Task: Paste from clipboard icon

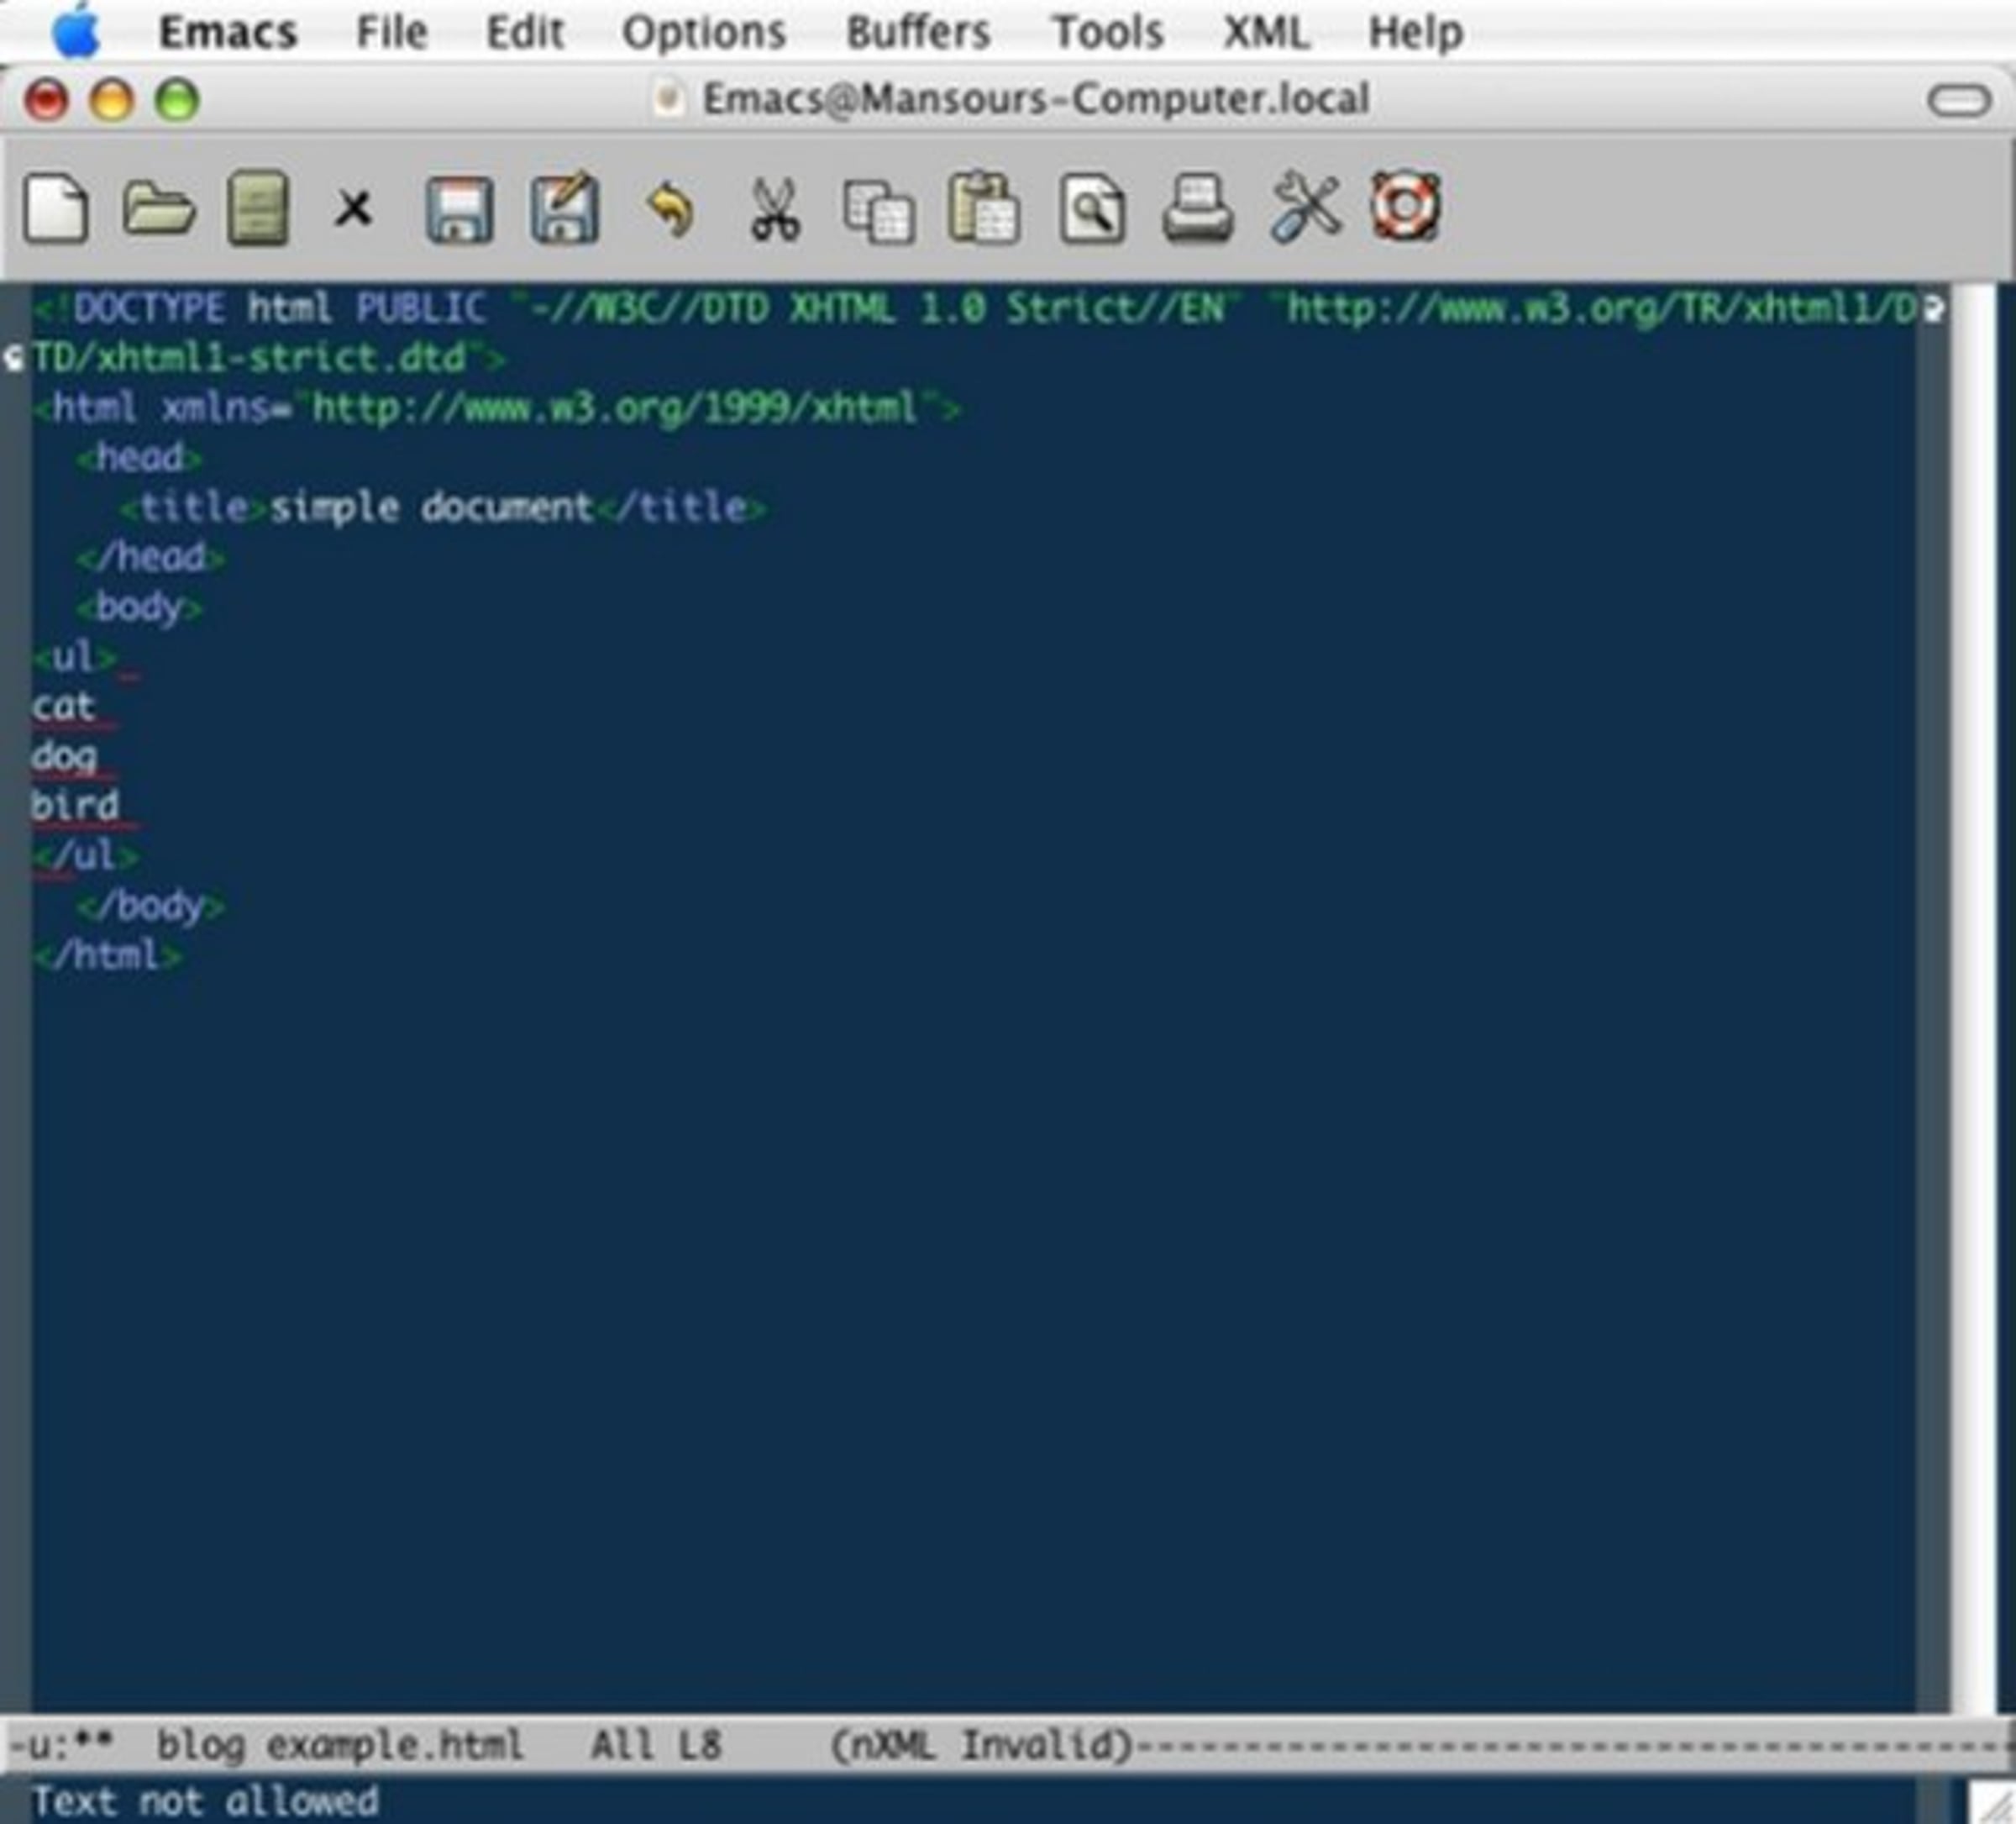Action: coord(984,208)
